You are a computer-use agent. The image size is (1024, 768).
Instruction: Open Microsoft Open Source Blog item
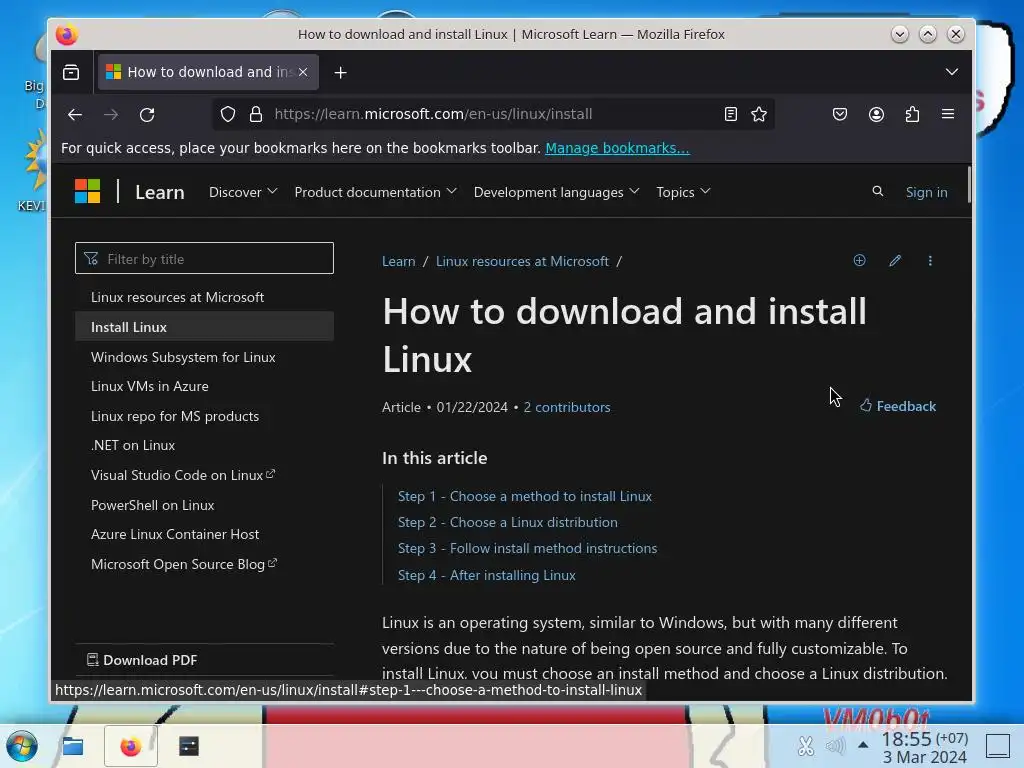184,564
